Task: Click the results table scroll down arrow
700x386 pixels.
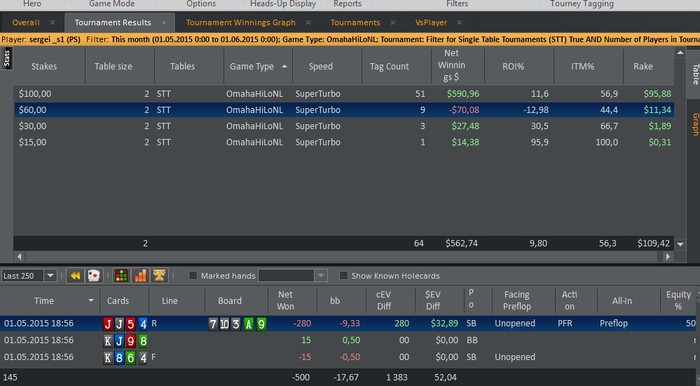Action: pyautogui.click(x=680, y=244)
